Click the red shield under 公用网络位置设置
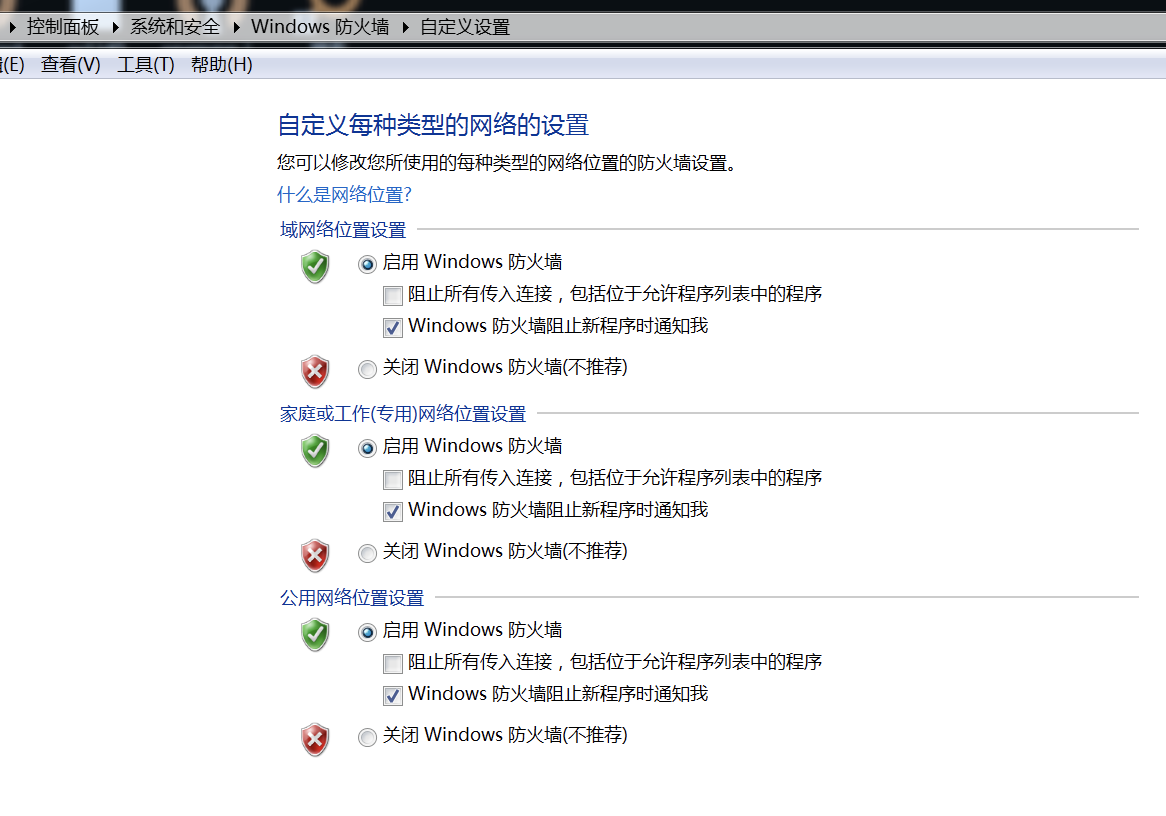Viewport: 1166px width, 816px height. pyautogui.click(x=315, y=740)
